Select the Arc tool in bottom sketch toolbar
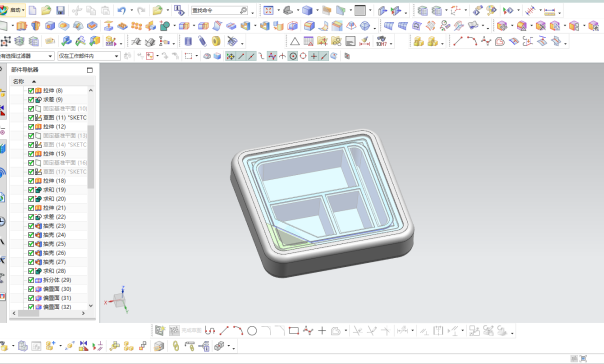The width and height of the screenshot is (604, 364). point(238,330)
